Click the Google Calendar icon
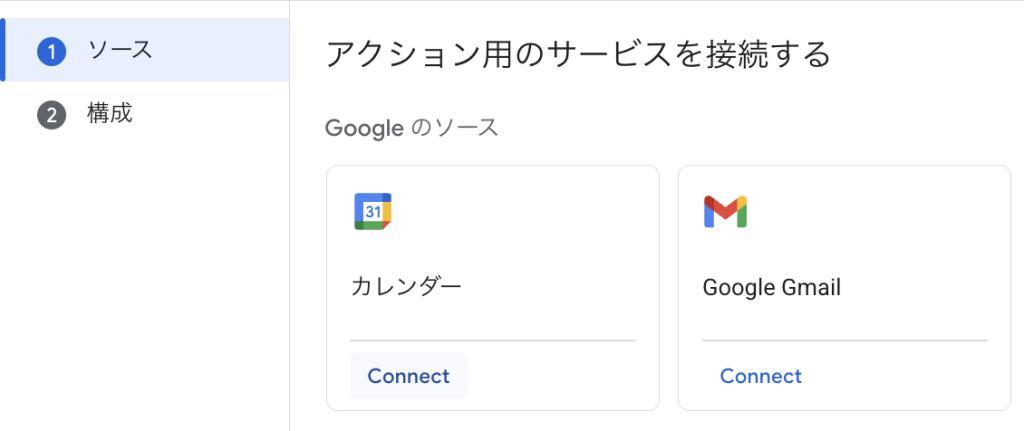The image size is (1024, 431). [x=372, y=211]
